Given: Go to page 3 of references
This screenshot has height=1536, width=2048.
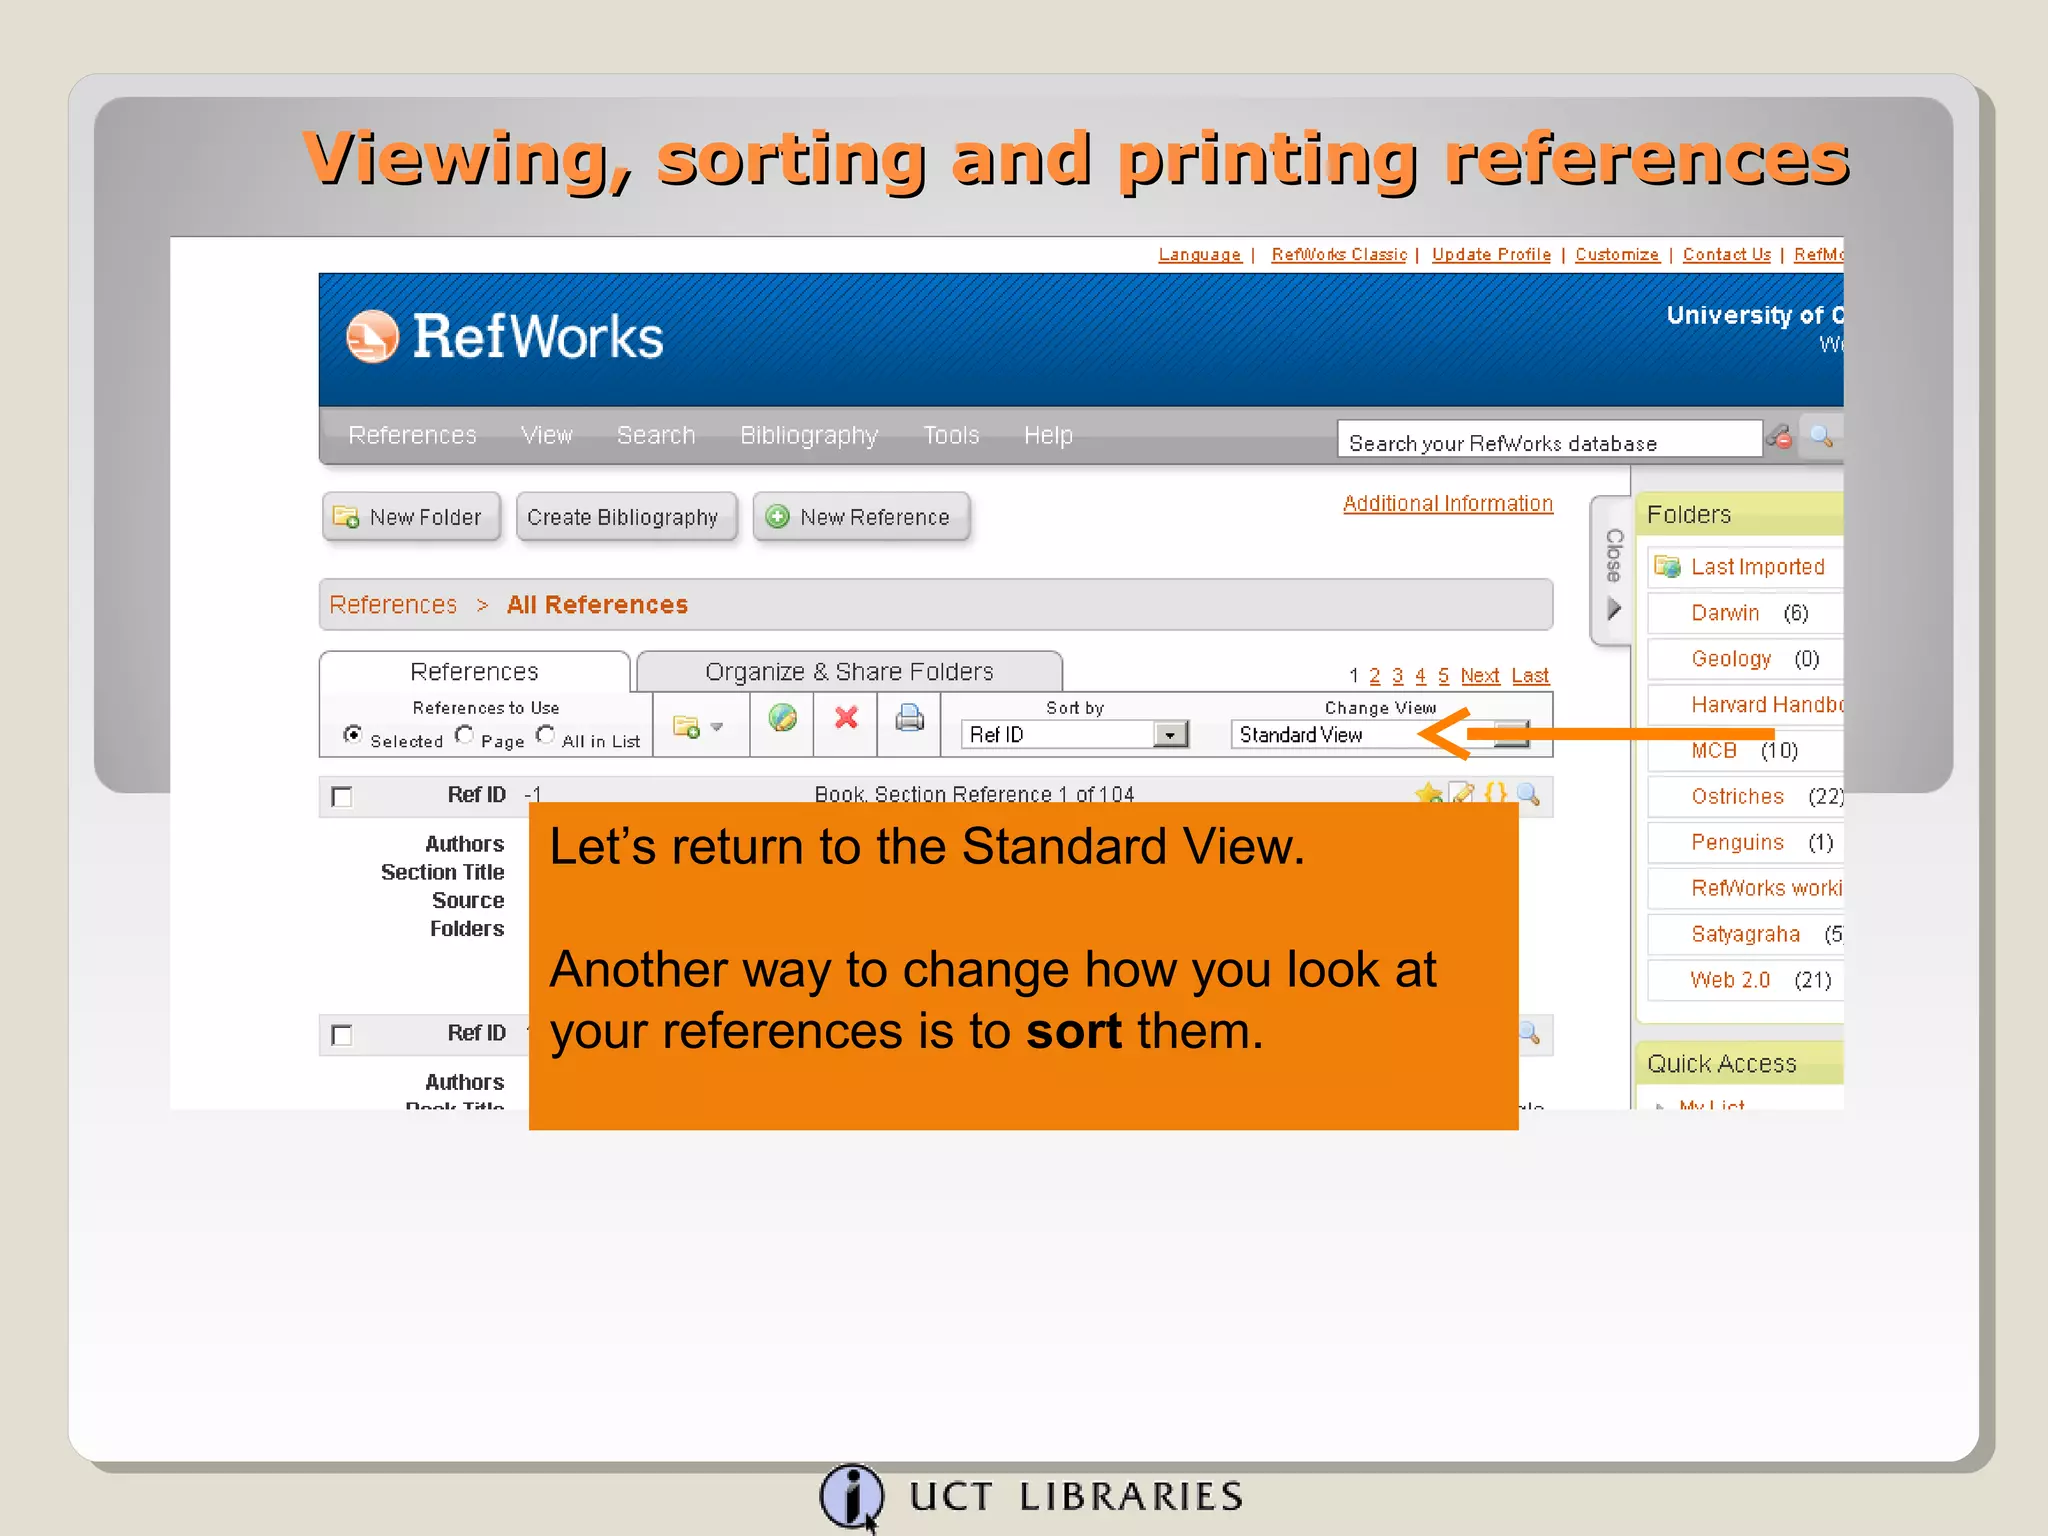Looking at the screenshot, I should coord(1398,676).
